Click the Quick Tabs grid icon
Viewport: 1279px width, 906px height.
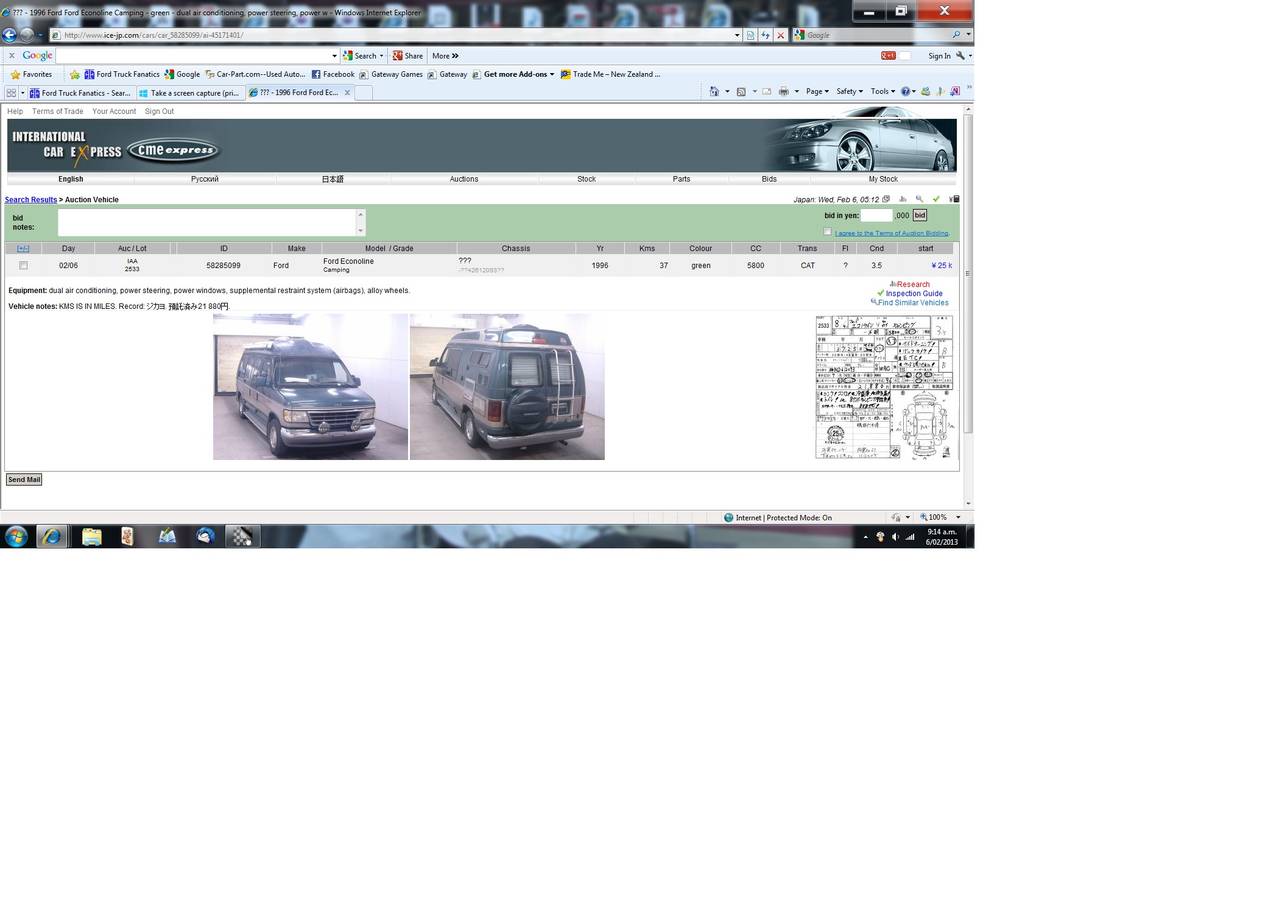coord(11,93)
